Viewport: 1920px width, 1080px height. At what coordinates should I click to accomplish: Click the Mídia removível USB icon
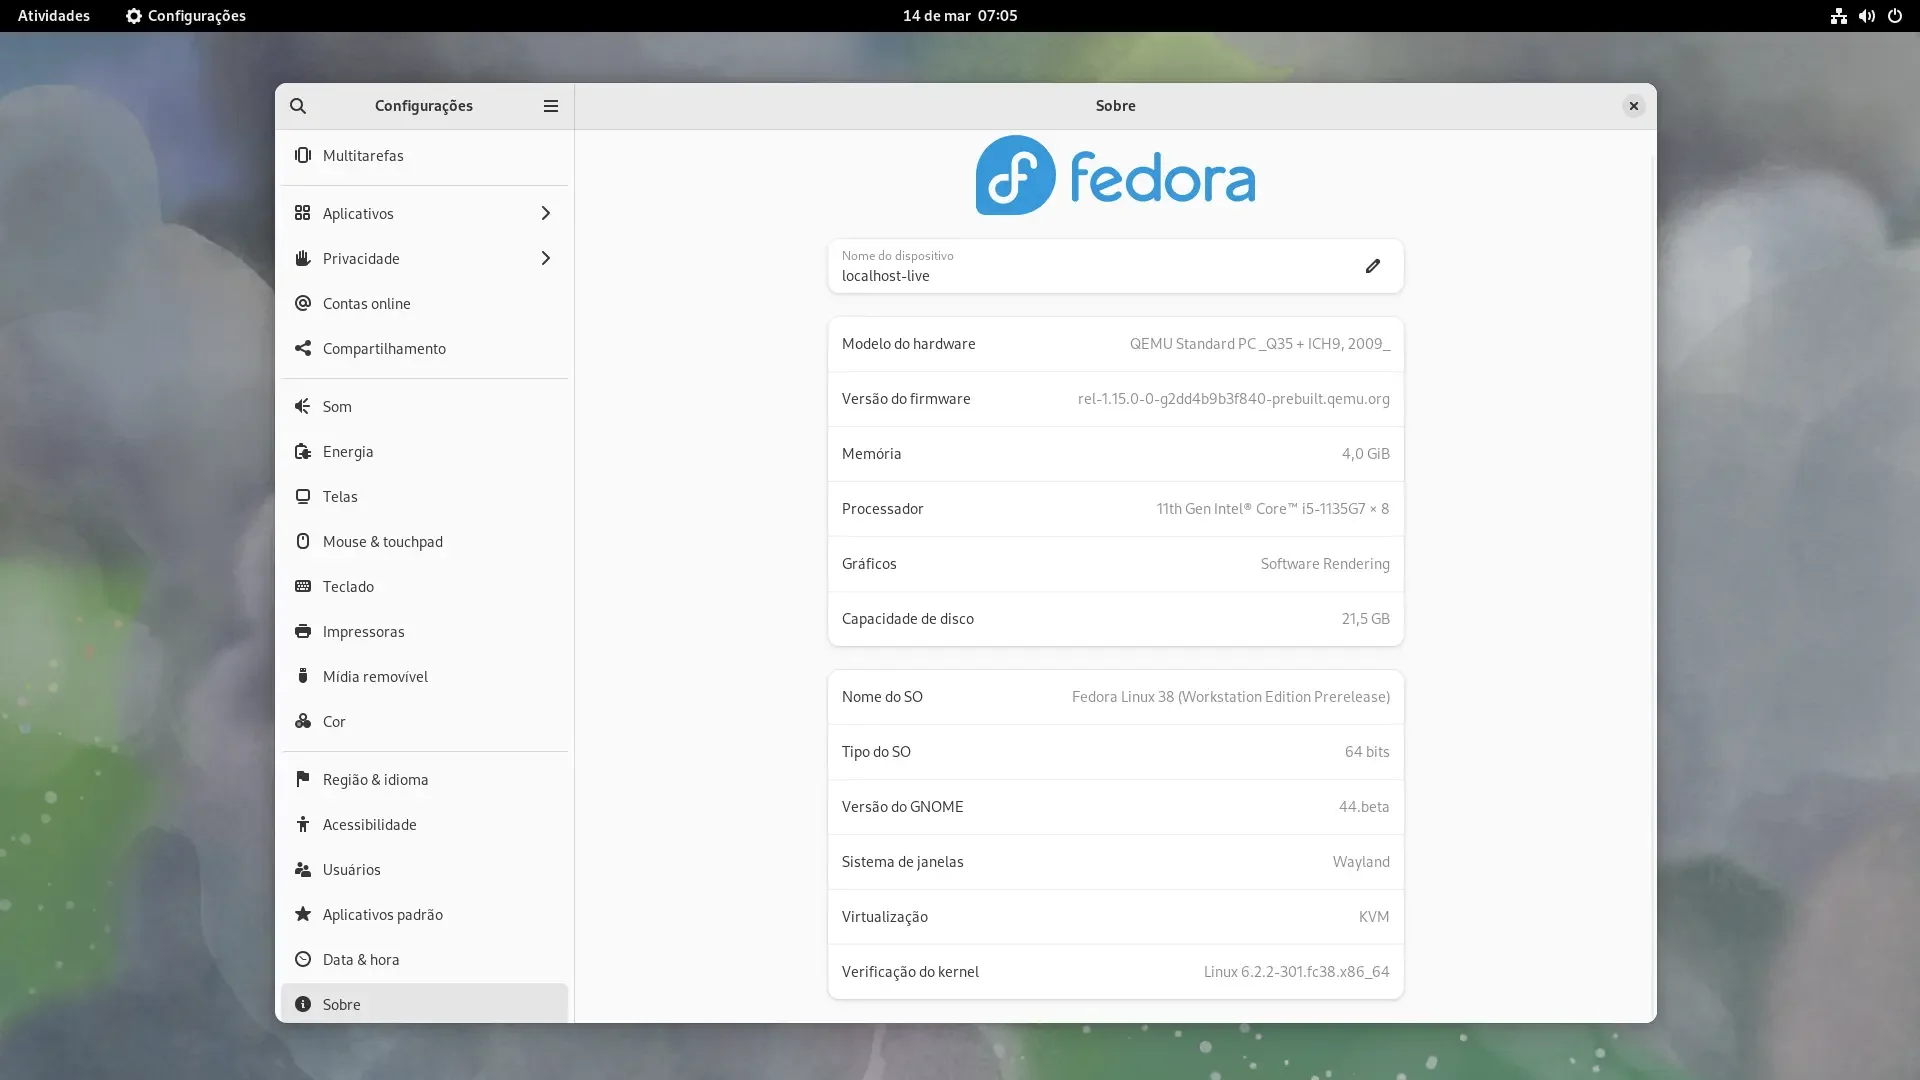tap(302, 676)
